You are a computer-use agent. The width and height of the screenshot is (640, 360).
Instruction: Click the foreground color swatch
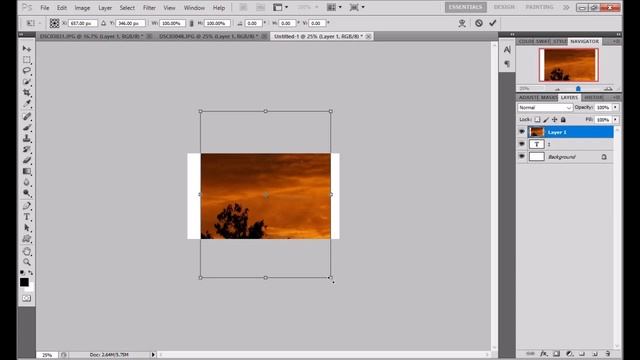point(24,282)
